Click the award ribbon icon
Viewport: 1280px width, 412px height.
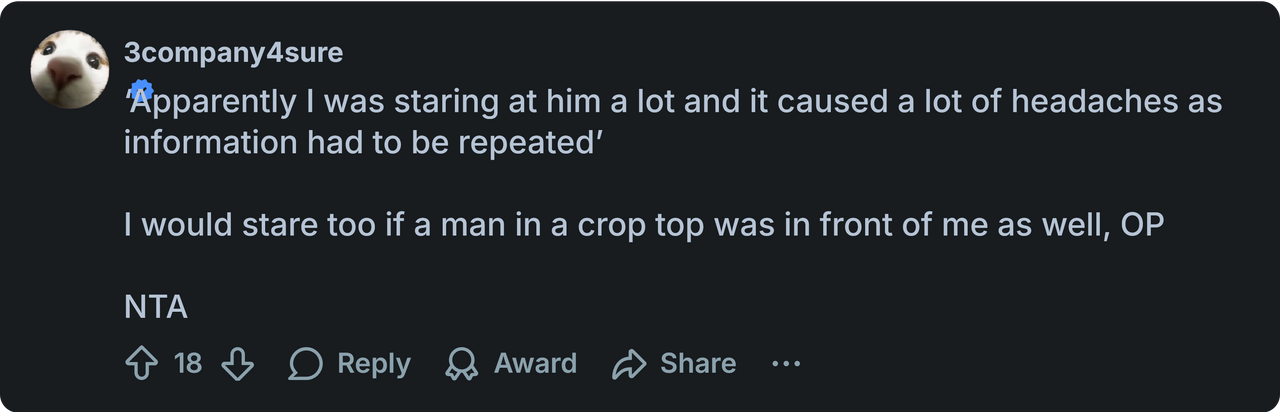pos(462,363)
